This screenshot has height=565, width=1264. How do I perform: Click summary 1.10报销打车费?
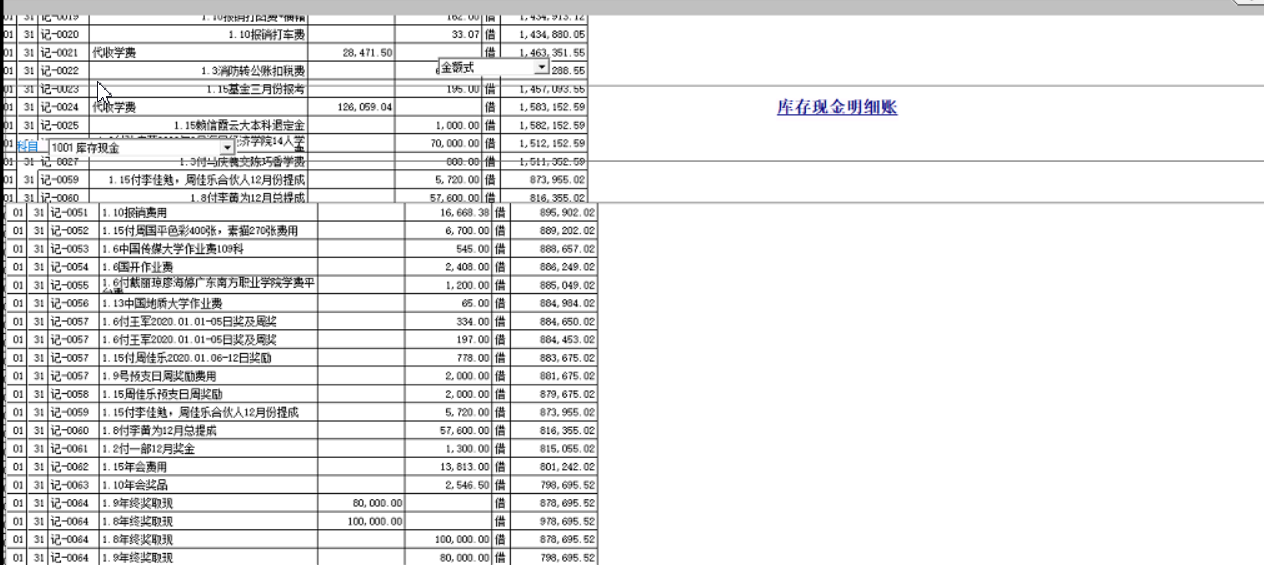coord(267,34)
